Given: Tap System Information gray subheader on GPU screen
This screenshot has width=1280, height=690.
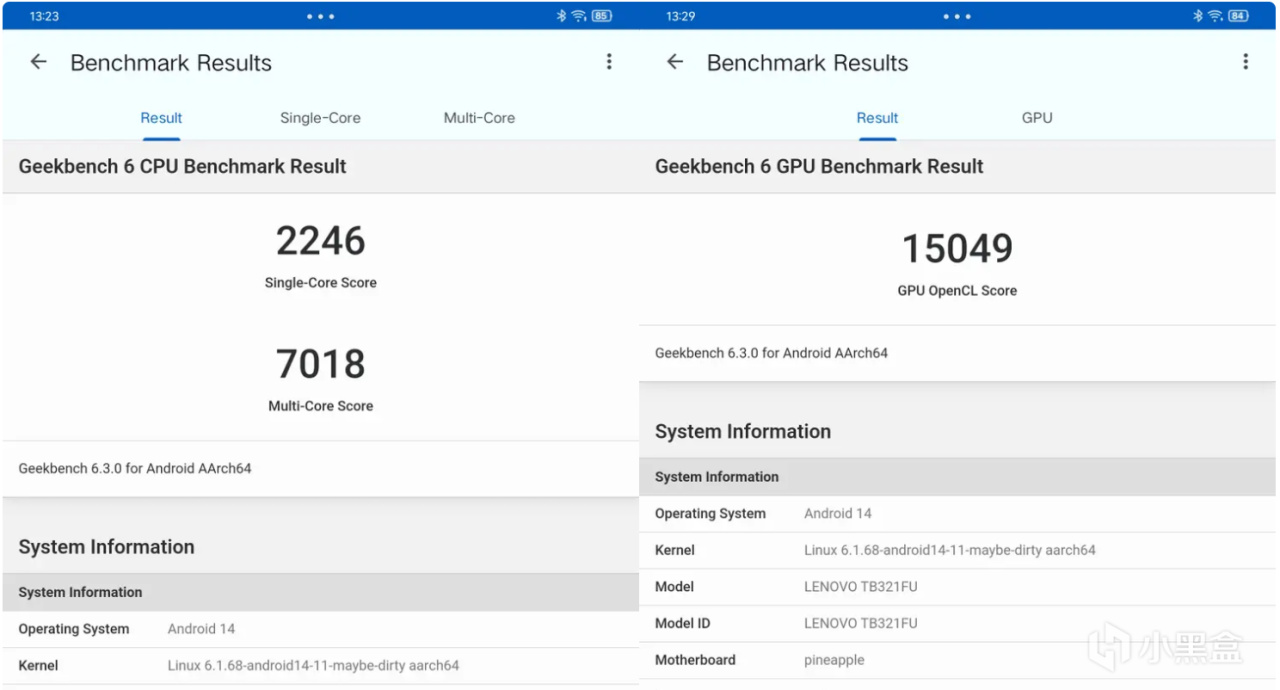Looking at the screenshot, I should point(957,477).
